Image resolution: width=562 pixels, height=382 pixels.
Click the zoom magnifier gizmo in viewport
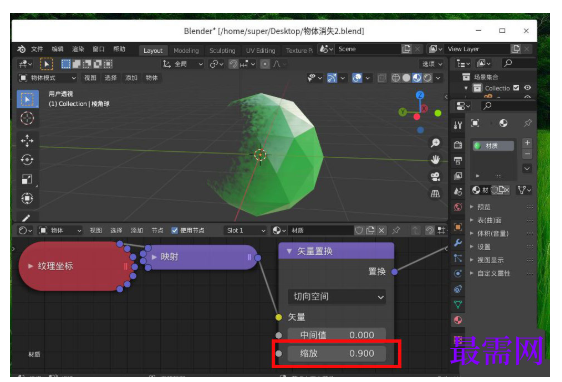[x=435, y=143]
